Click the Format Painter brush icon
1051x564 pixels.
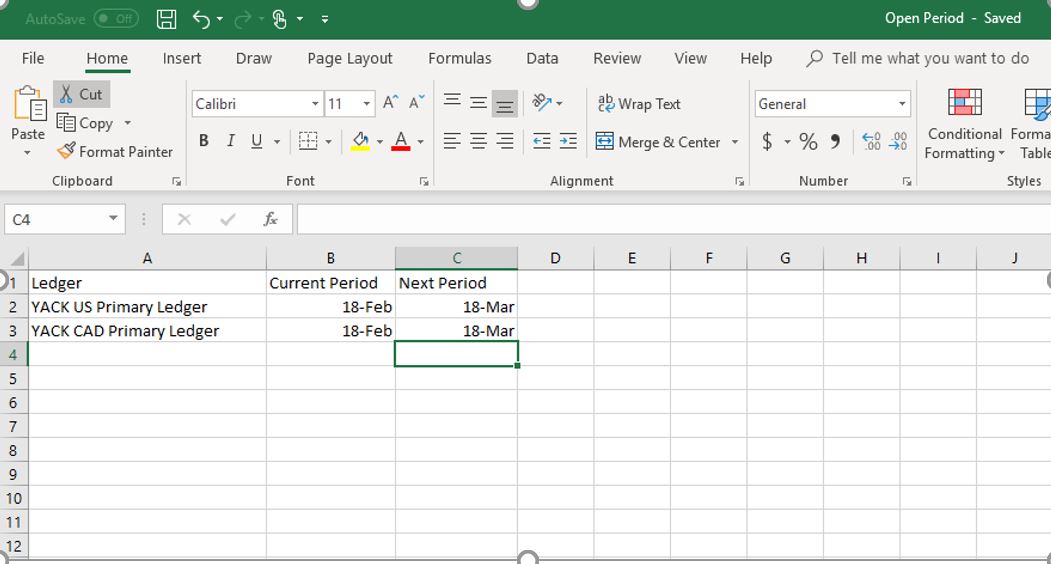coord(66,152)
